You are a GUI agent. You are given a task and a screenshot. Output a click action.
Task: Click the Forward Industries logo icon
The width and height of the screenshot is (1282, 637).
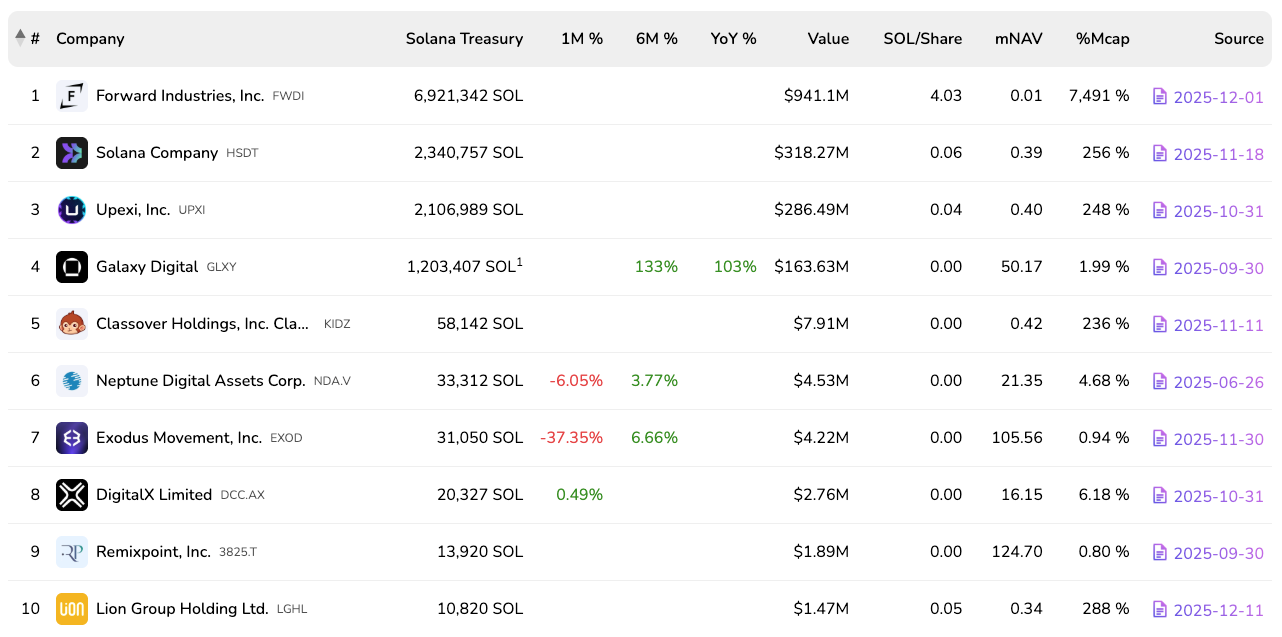pyautogui.click(x=72, y=96)
